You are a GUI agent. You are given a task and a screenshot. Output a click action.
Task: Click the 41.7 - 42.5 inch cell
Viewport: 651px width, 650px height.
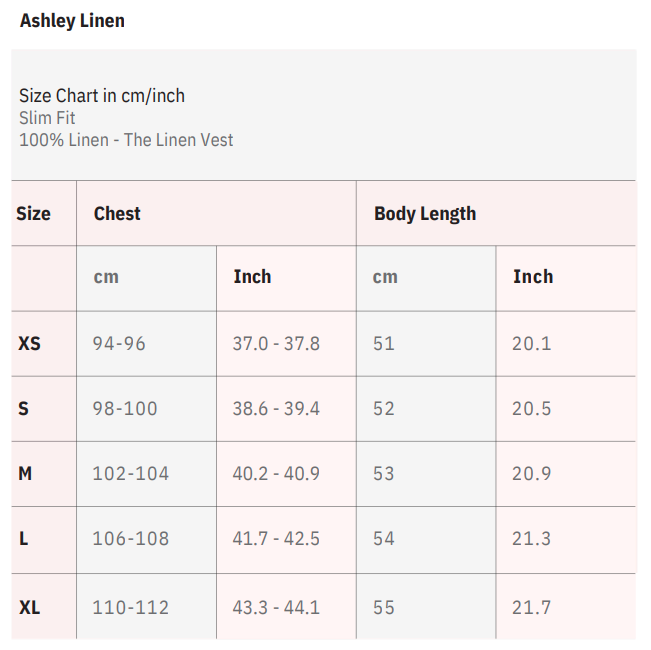point(276,539)
